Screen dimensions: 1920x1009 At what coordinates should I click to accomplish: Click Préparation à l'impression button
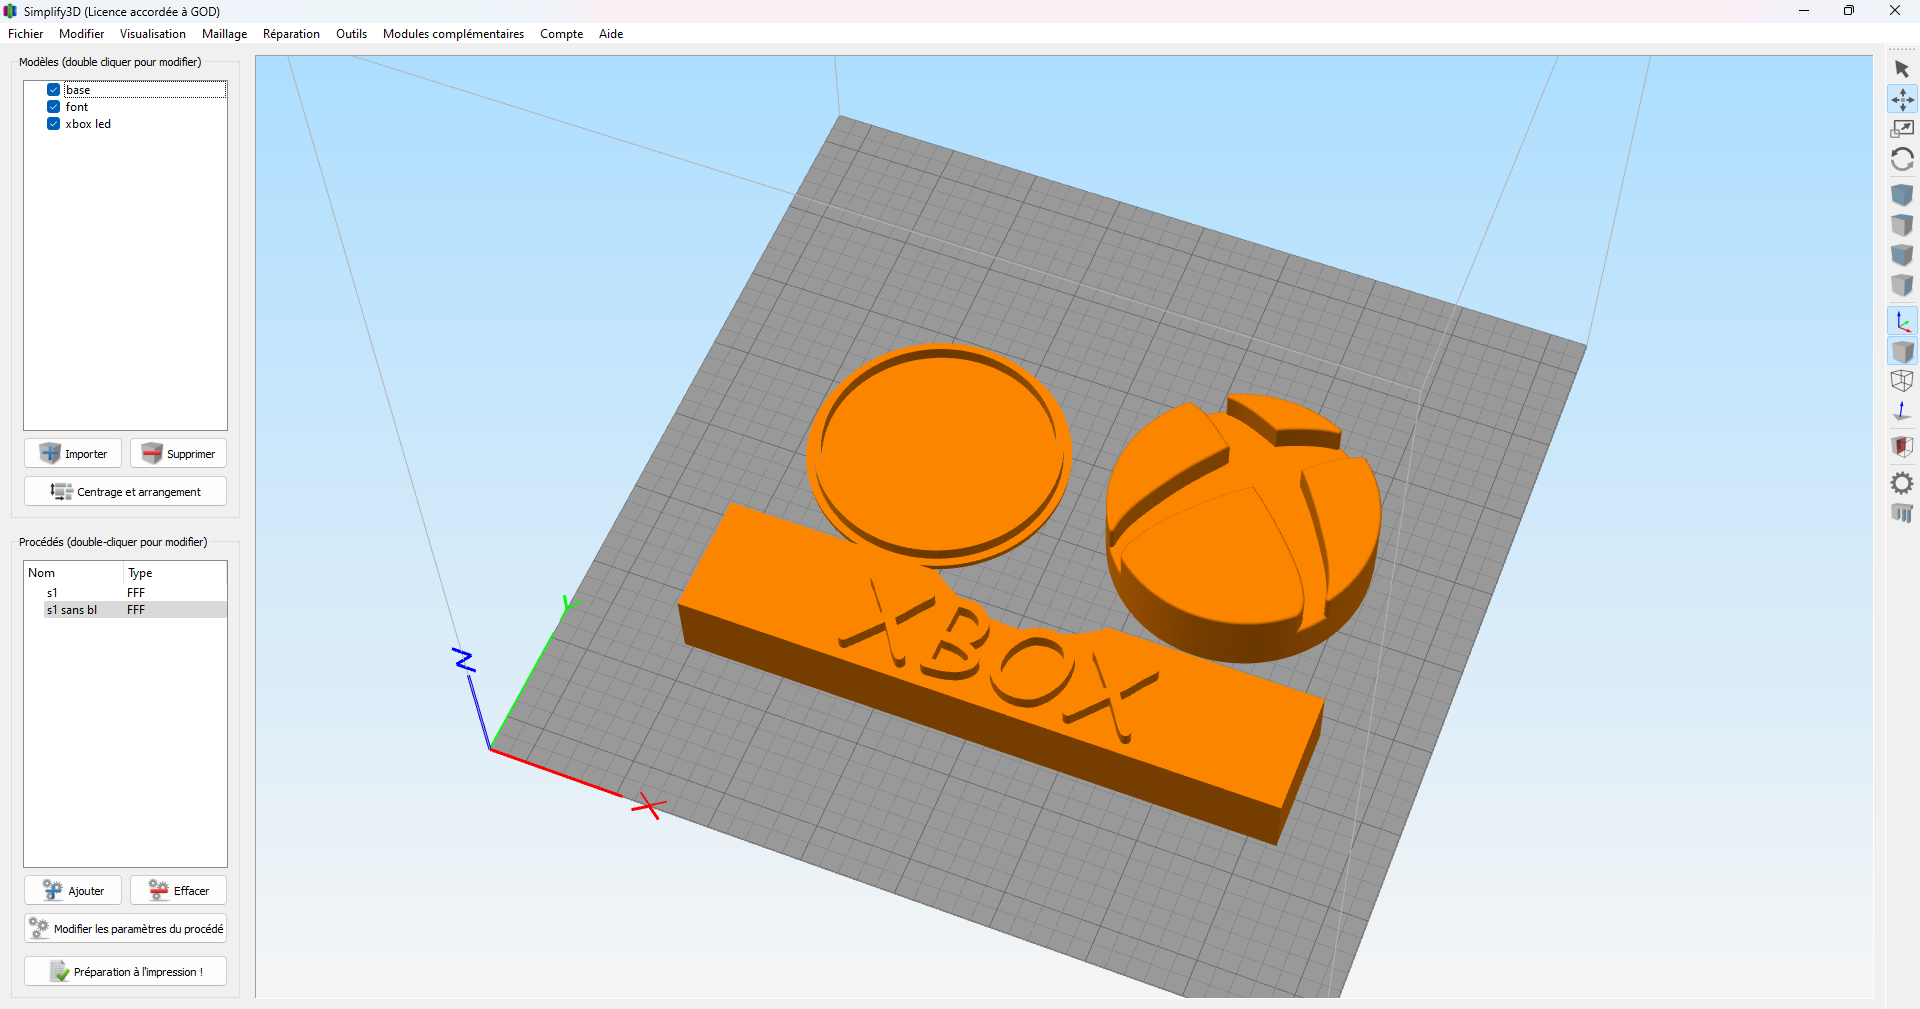pyautogui.click(x=124, y=971)
